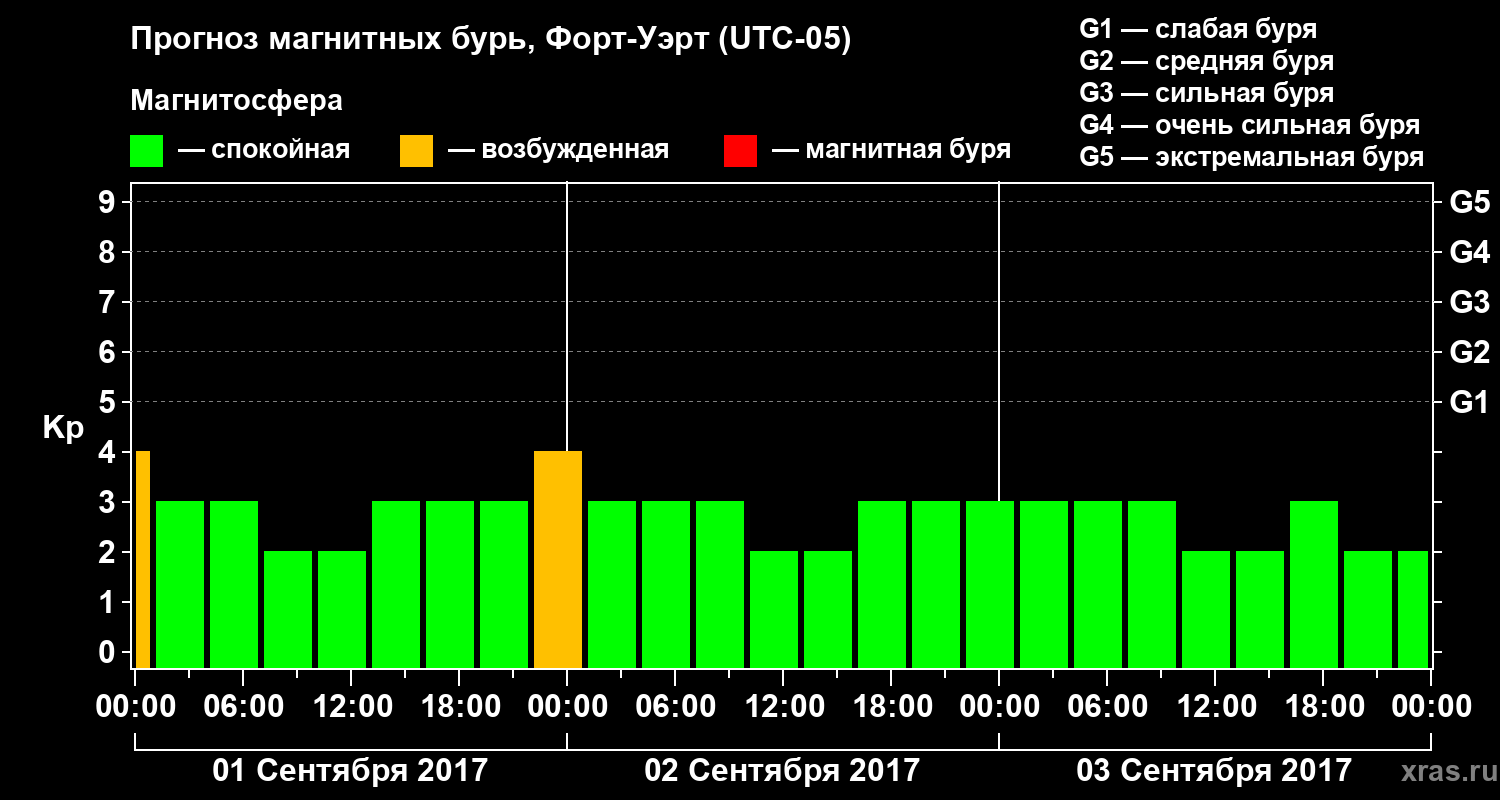Click the wide orange Kp 4 bar at midnight
1500x800 pixels.
coord(558,559)
